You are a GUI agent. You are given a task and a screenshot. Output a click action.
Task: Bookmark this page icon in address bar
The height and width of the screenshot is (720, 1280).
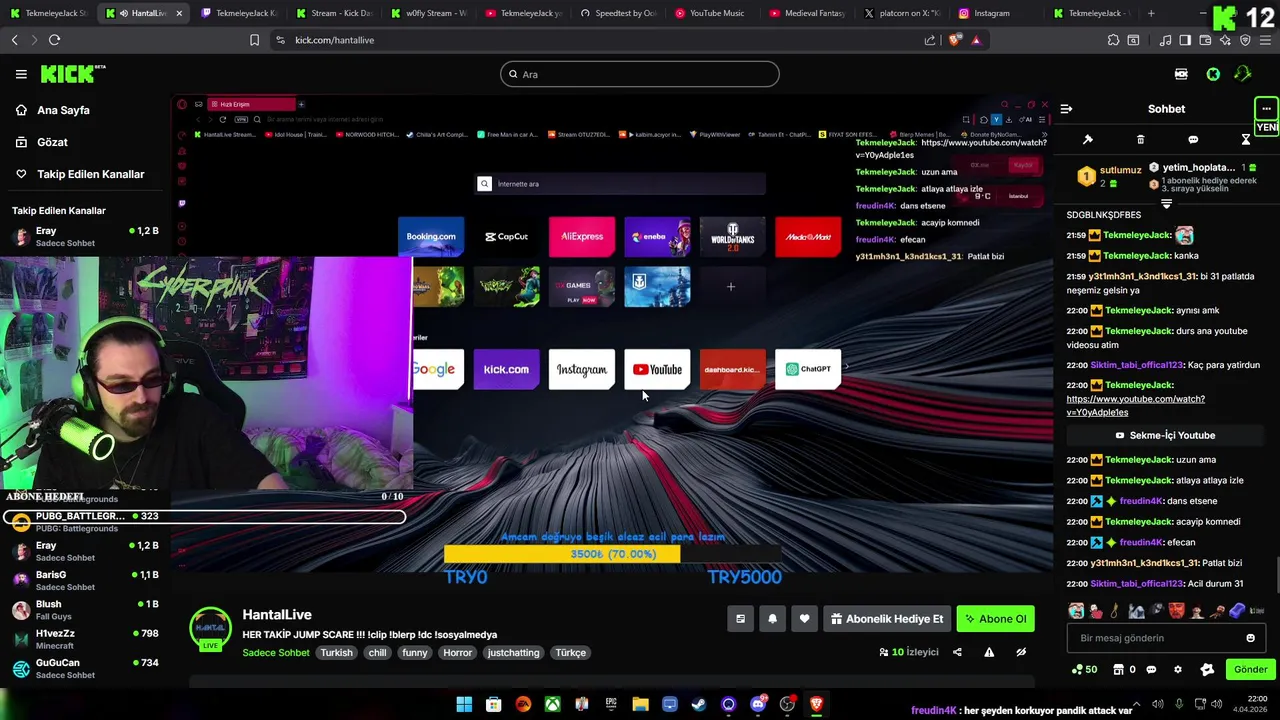[x=254, y=40]
